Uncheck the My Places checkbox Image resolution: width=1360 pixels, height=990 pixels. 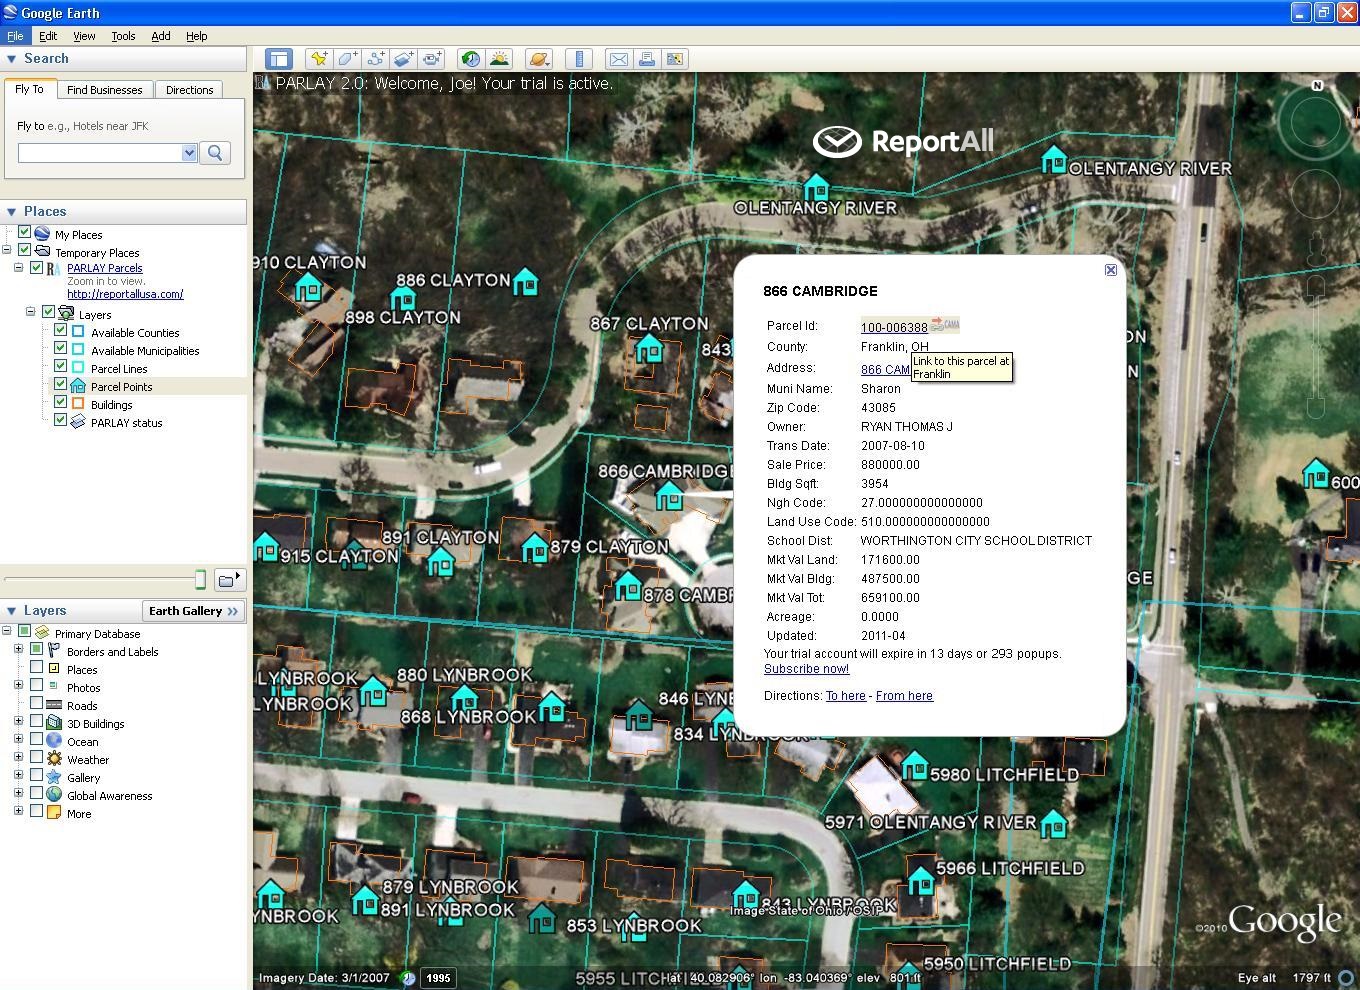coord(25,233)
